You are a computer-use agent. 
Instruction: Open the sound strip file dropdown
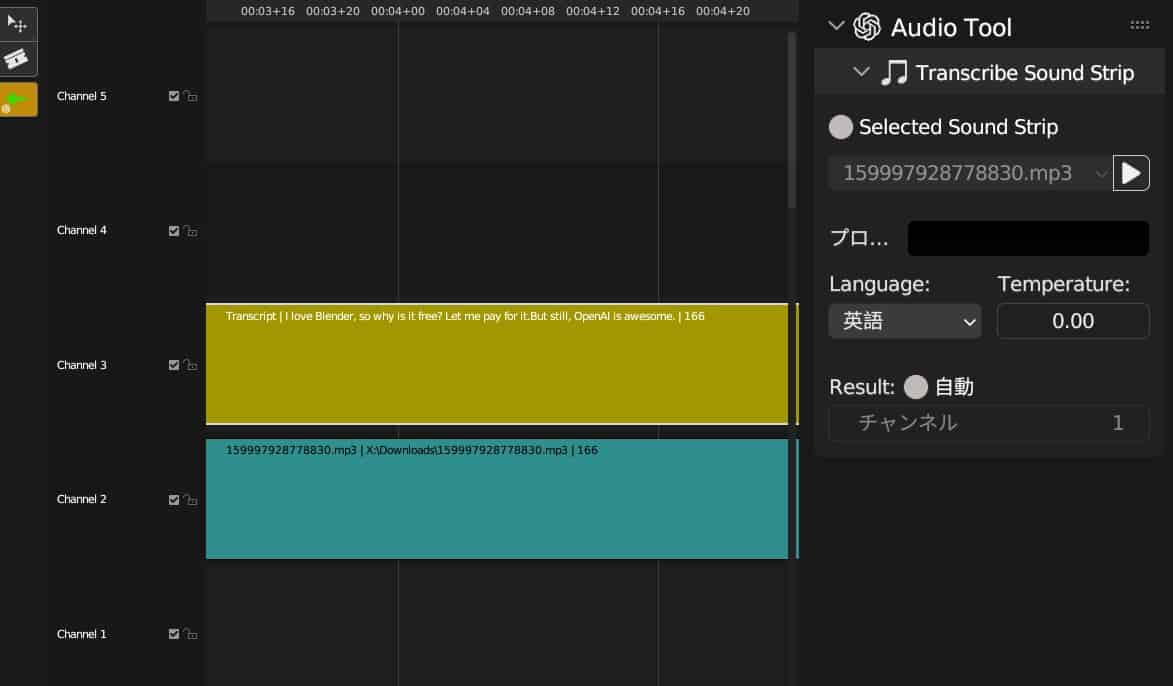click(x=970, y=173)
